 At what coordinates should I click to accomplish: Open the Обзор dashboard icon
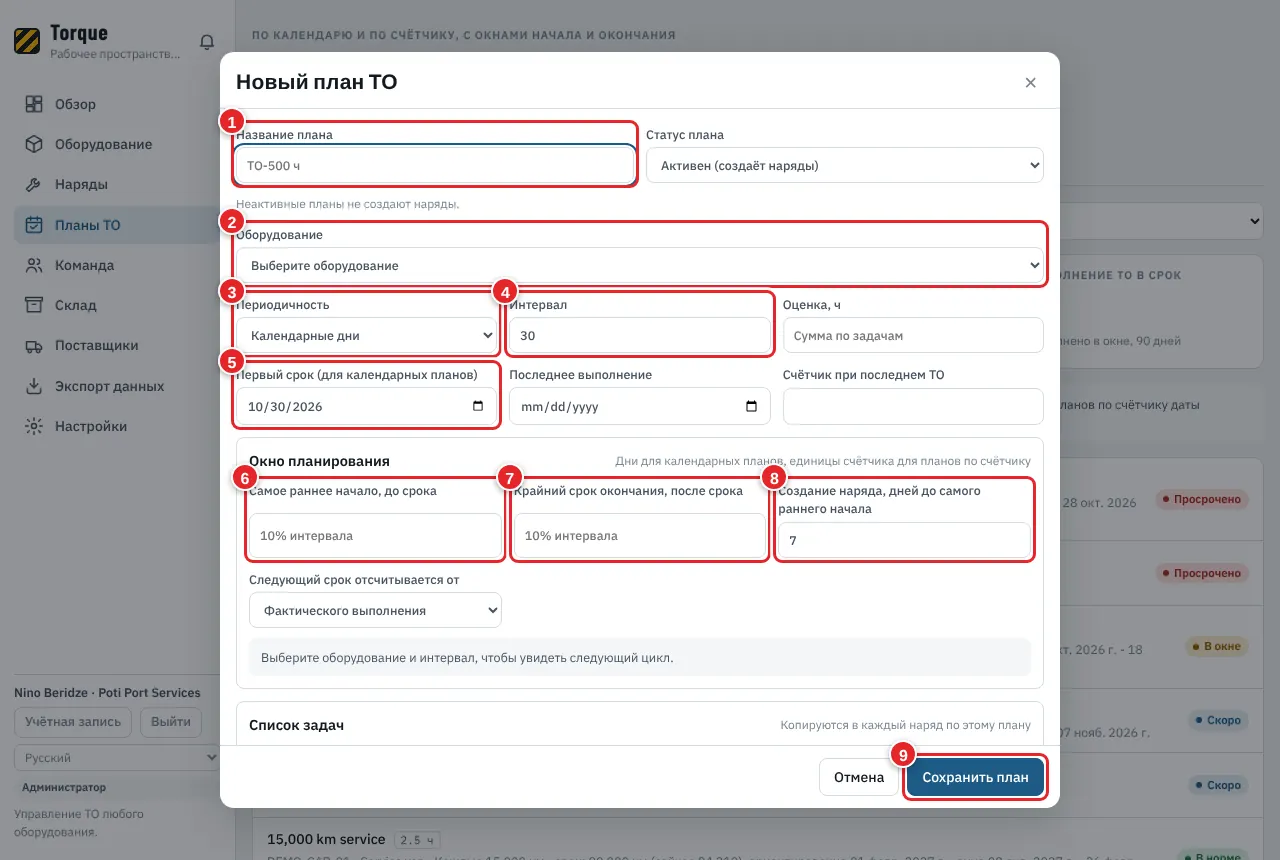click(x=34, y=104)
